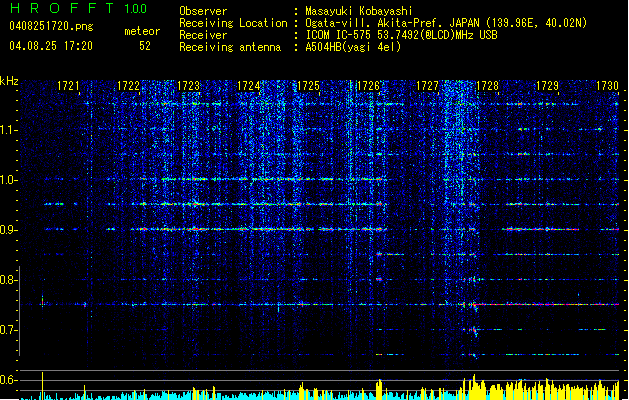
Task: Click frequency axis label 0.8
Action: pos(9,280)
